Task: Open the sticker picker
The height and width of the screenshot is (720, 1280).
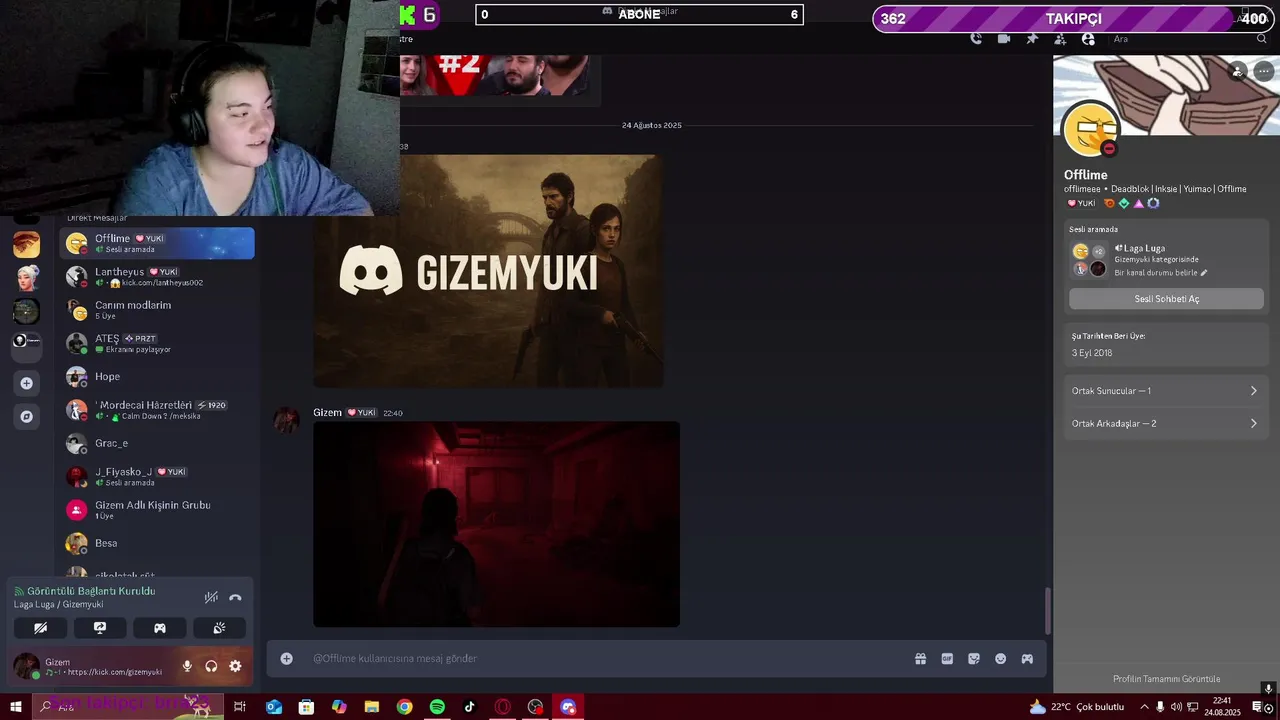Action: pos(974,658)
